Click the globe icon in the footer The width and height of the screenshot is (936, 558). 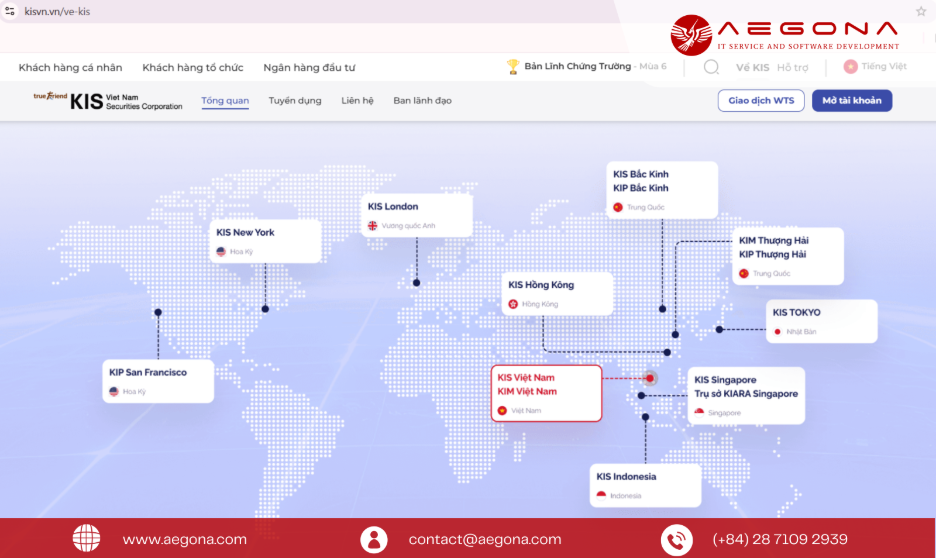click(x=87, y=538)
